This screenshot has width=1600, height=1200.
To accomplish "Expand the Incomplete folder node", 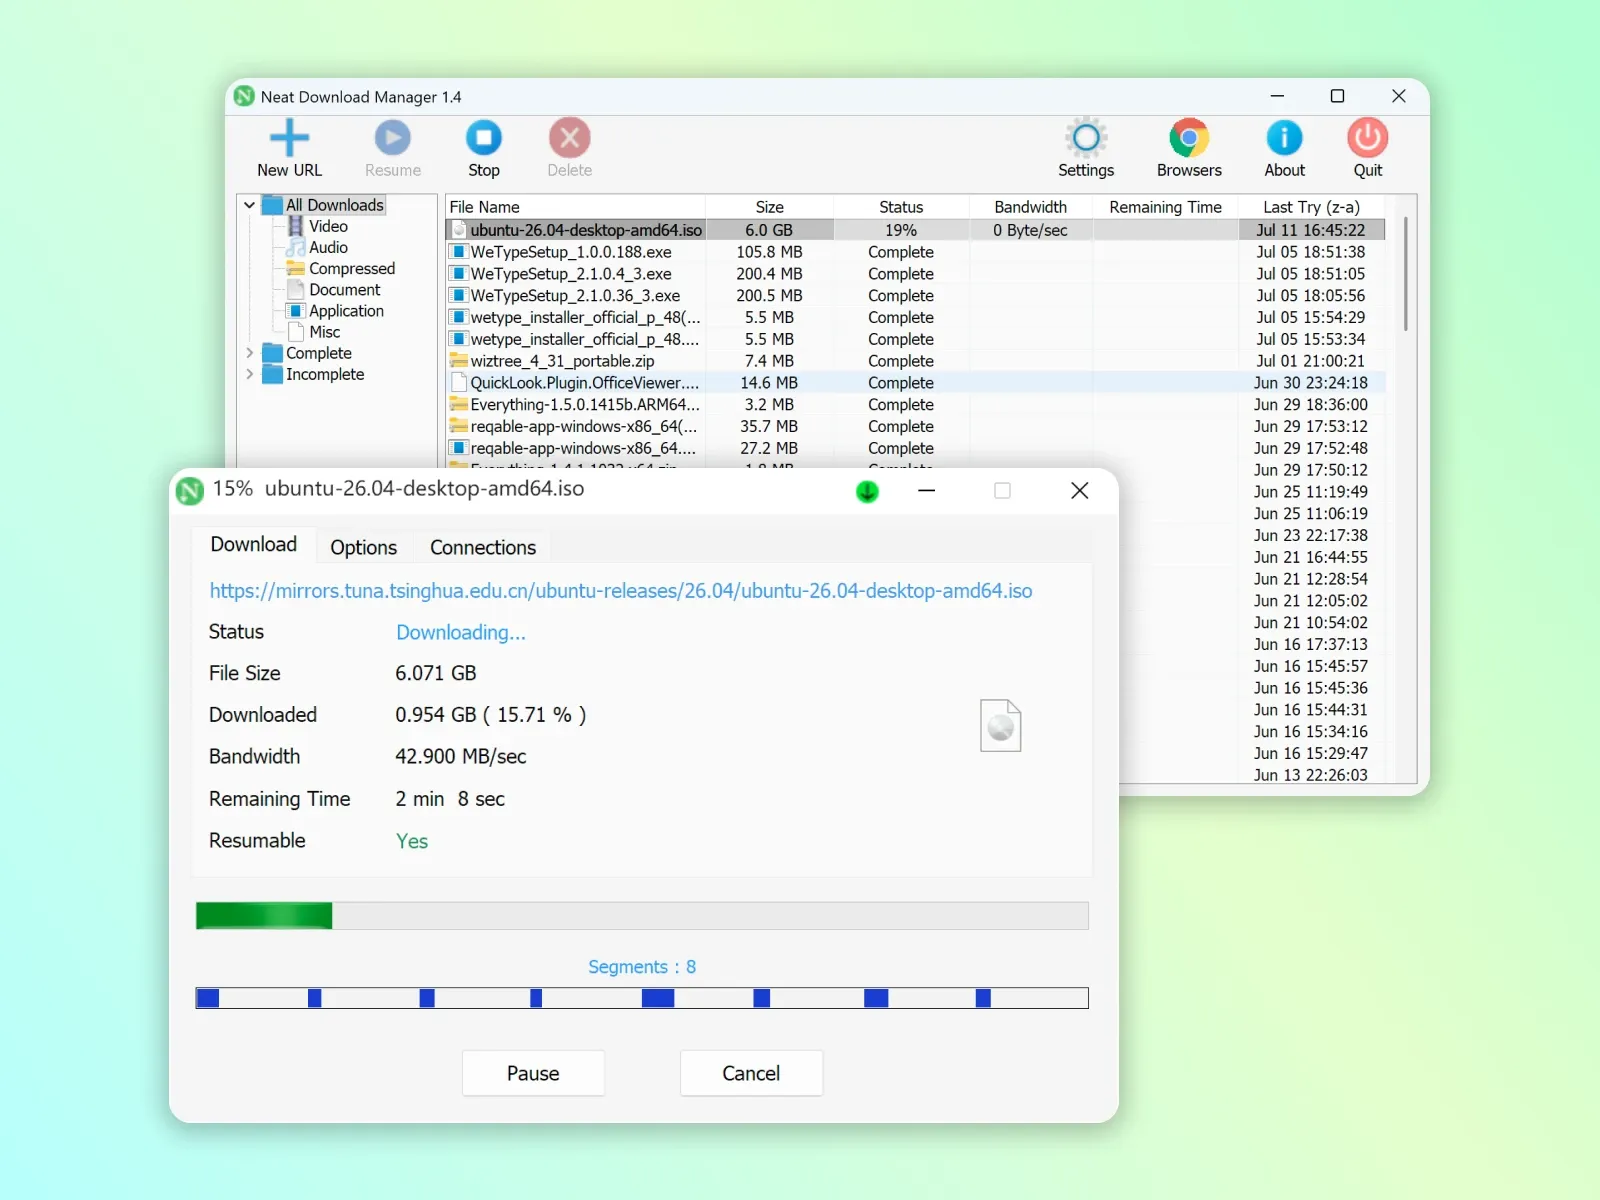I will (x=249, y=374).
